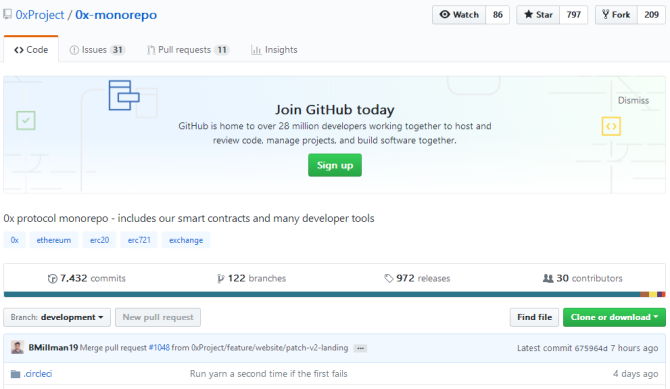
Task: Click the Watch button
Action: [x=459, y=15]
